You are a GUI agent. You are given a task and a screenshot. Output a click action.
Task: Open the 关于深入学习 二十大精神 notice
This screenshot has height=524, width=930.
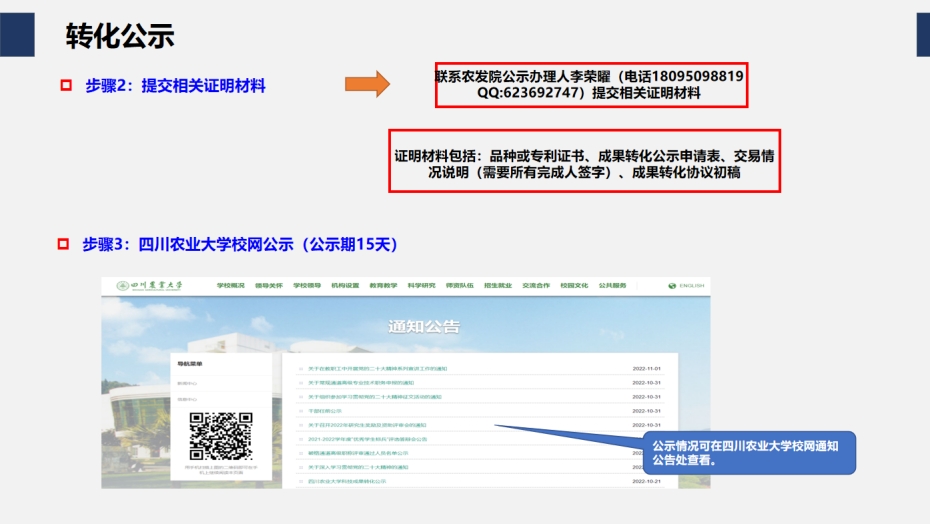358,467
